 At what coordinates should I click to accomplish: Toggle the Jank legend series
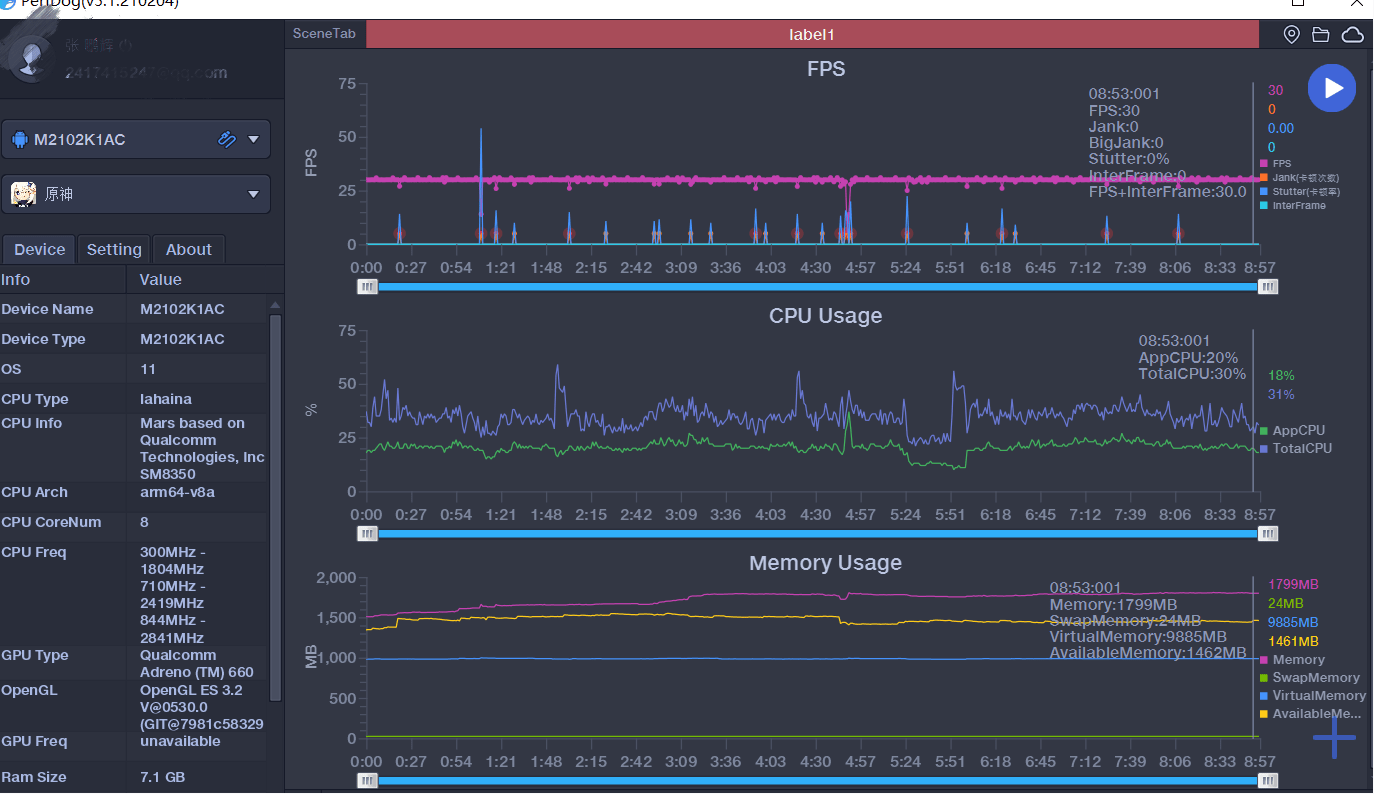[x=1298, y=177]
